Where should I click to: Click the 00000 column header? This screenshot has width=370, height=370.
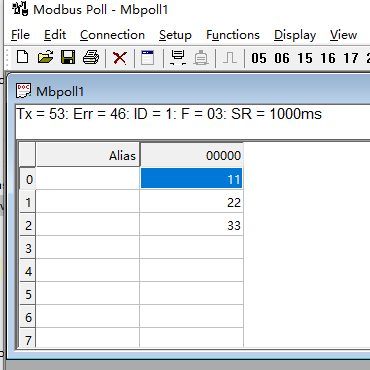192,155
